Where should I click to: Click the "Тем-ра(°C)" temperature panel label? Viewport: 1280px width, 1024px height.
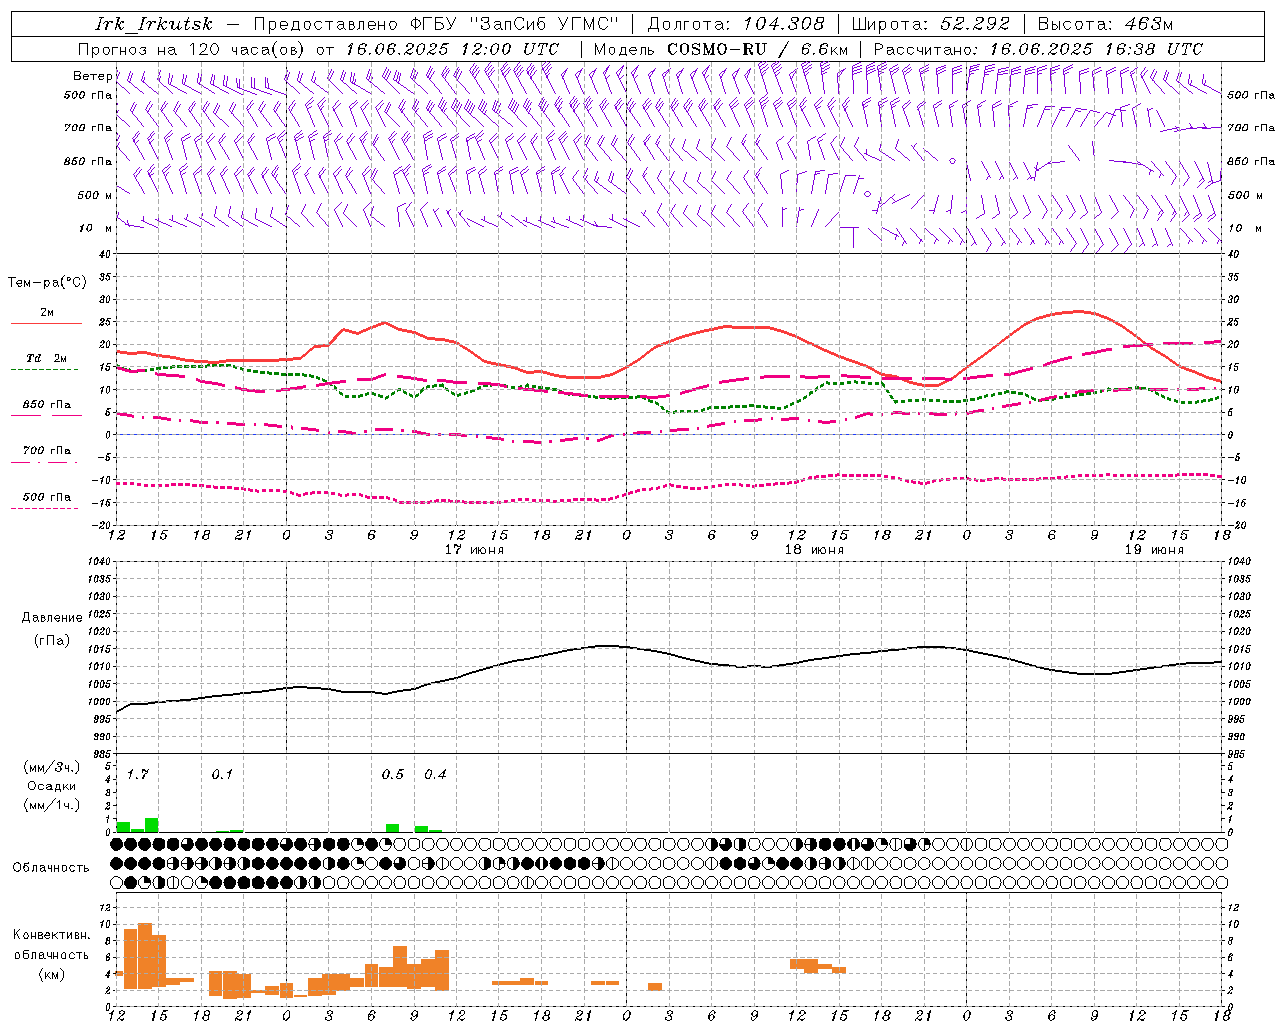point(47,283)
